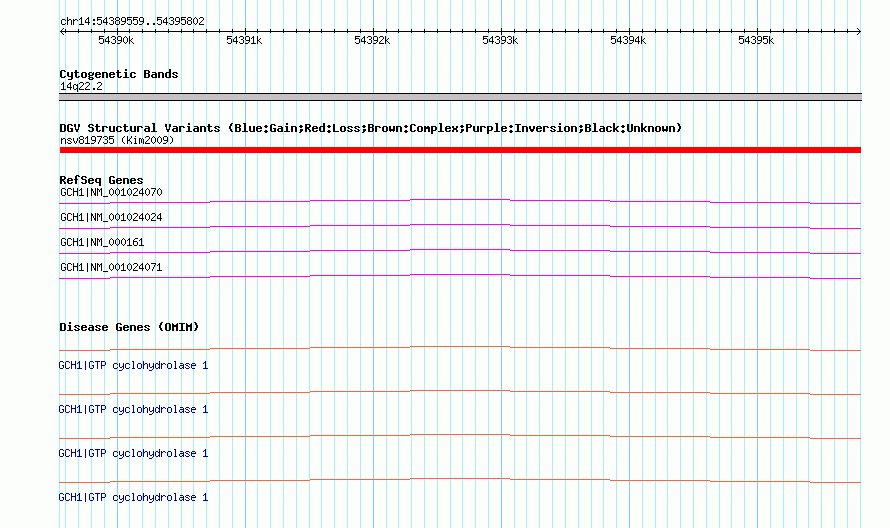Image resolution: width=890 pixels, height=528 pixels.
Task: Open the fourth GCH1|GTP cyclohydrolase 1 link
Action: [x=133, y=497]
